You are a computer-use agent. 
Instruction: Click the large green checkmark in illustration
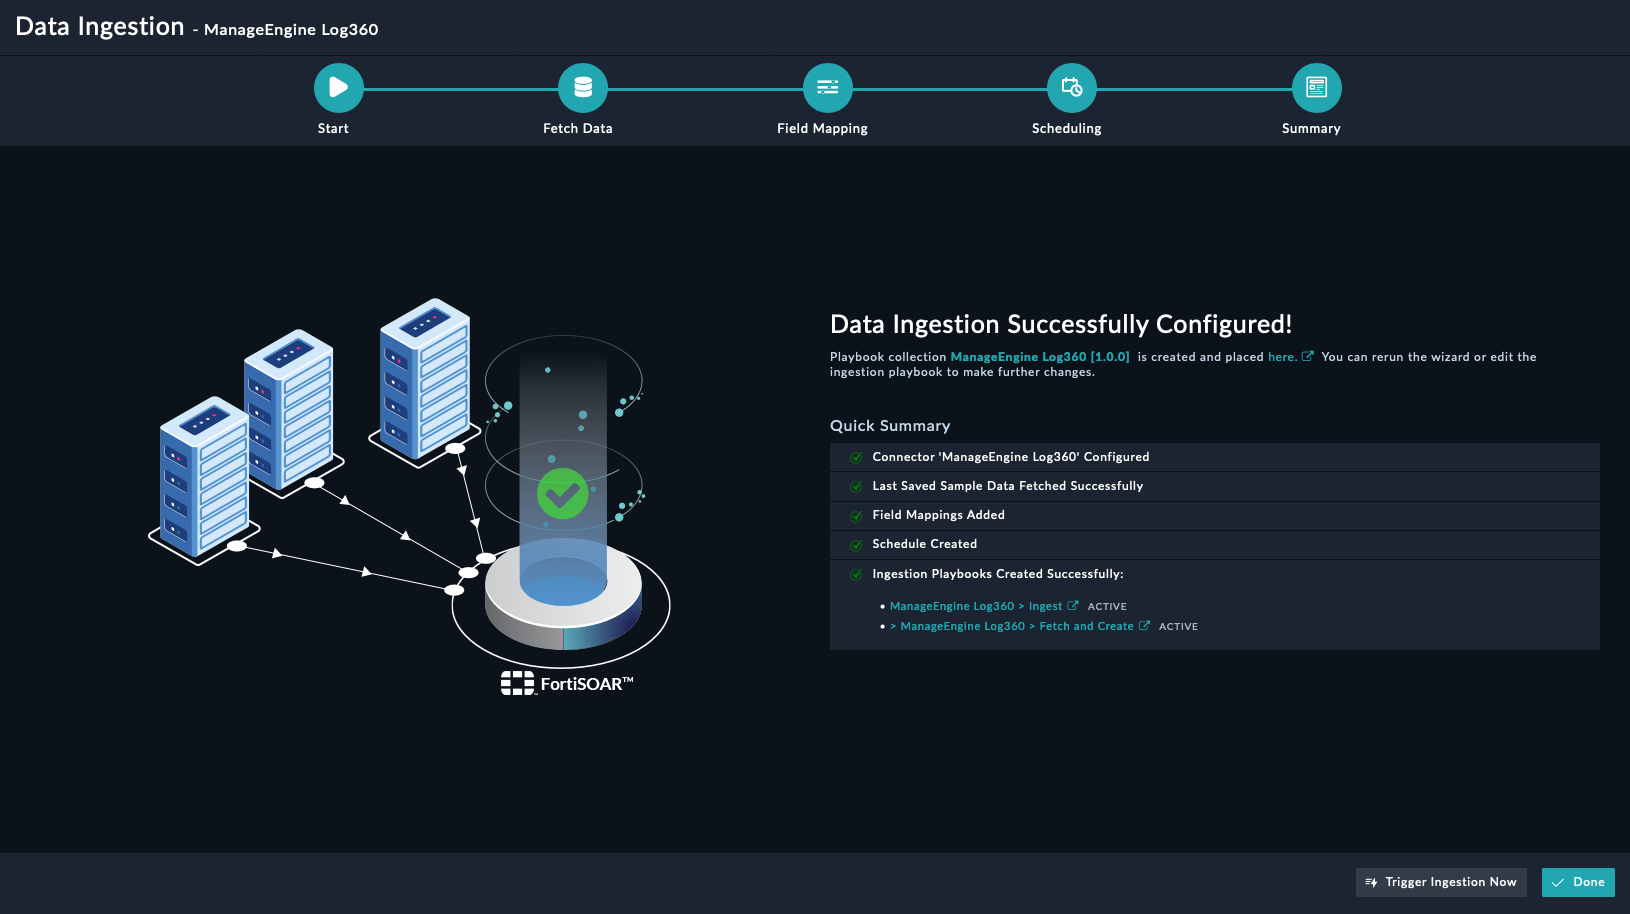[x=562, y=493]
